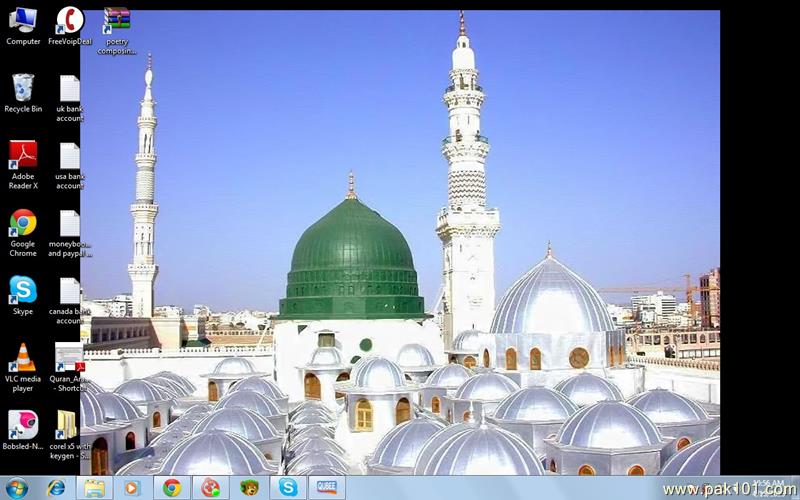This screenshot has height=500, width=800.
Task: Click the moneybookers and paypal file
Action: pyautogui.click(x=69, y=223)
